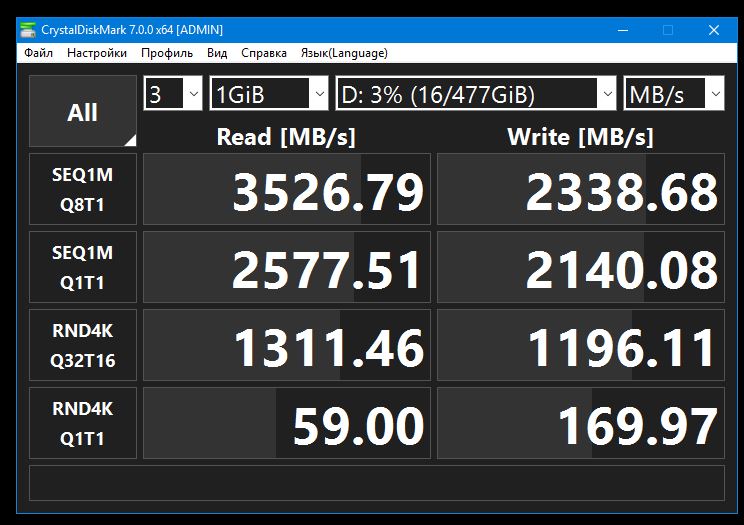This screenshot has height=525, width=744.
Task: Click the 2577.51 read result
Action: point(287,267)
